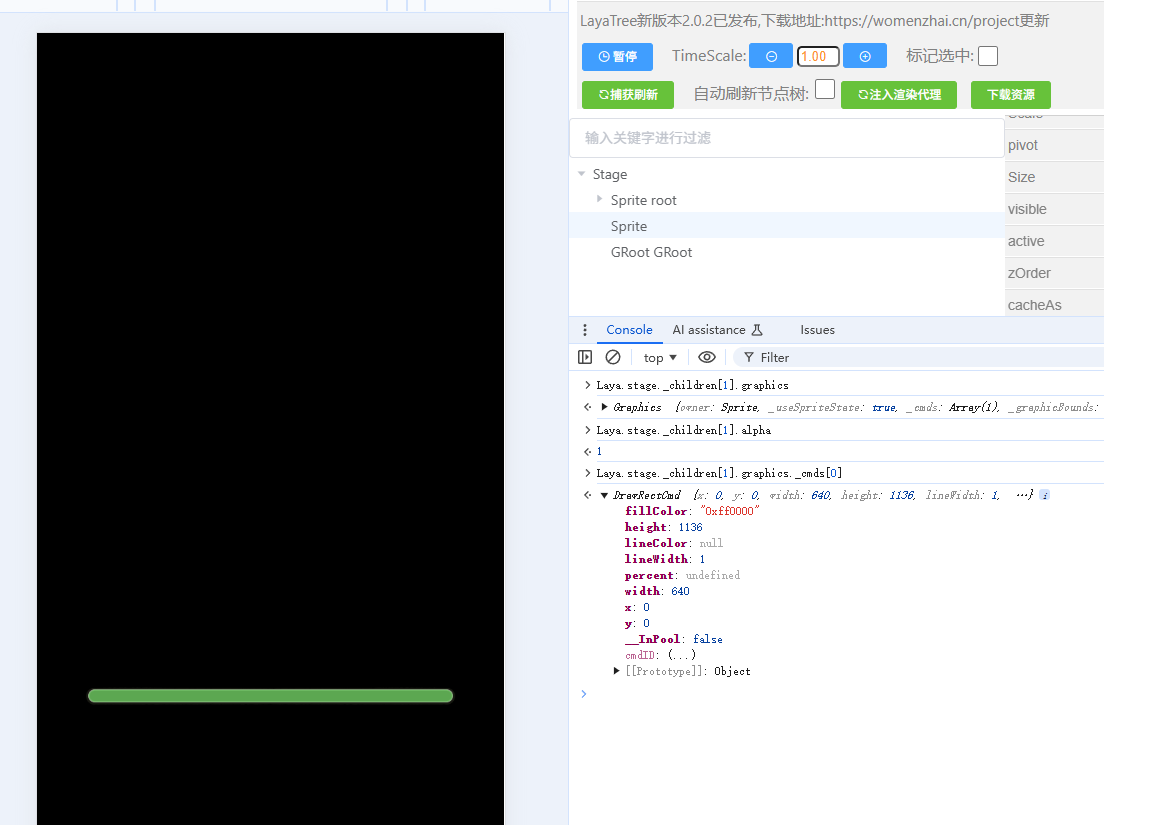Expand the Graphics object output

(605, 407)
